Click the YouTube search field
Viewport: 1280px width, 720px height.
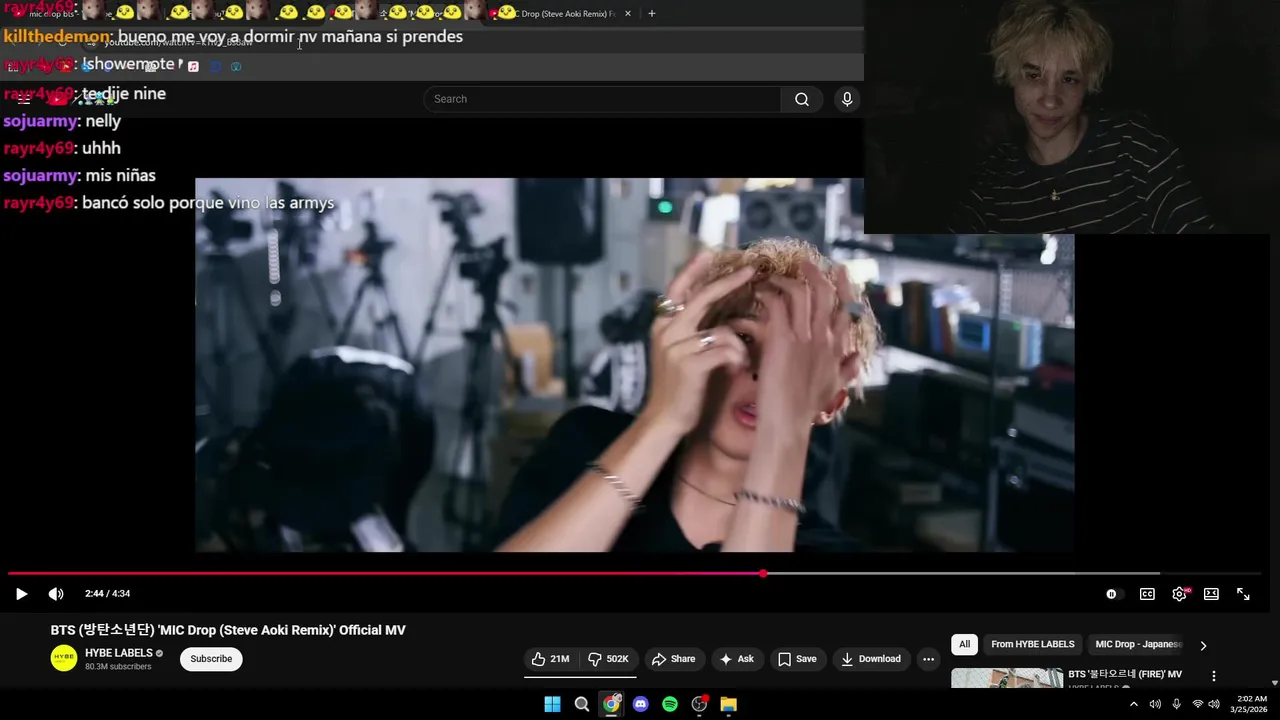tap(602, 99)
